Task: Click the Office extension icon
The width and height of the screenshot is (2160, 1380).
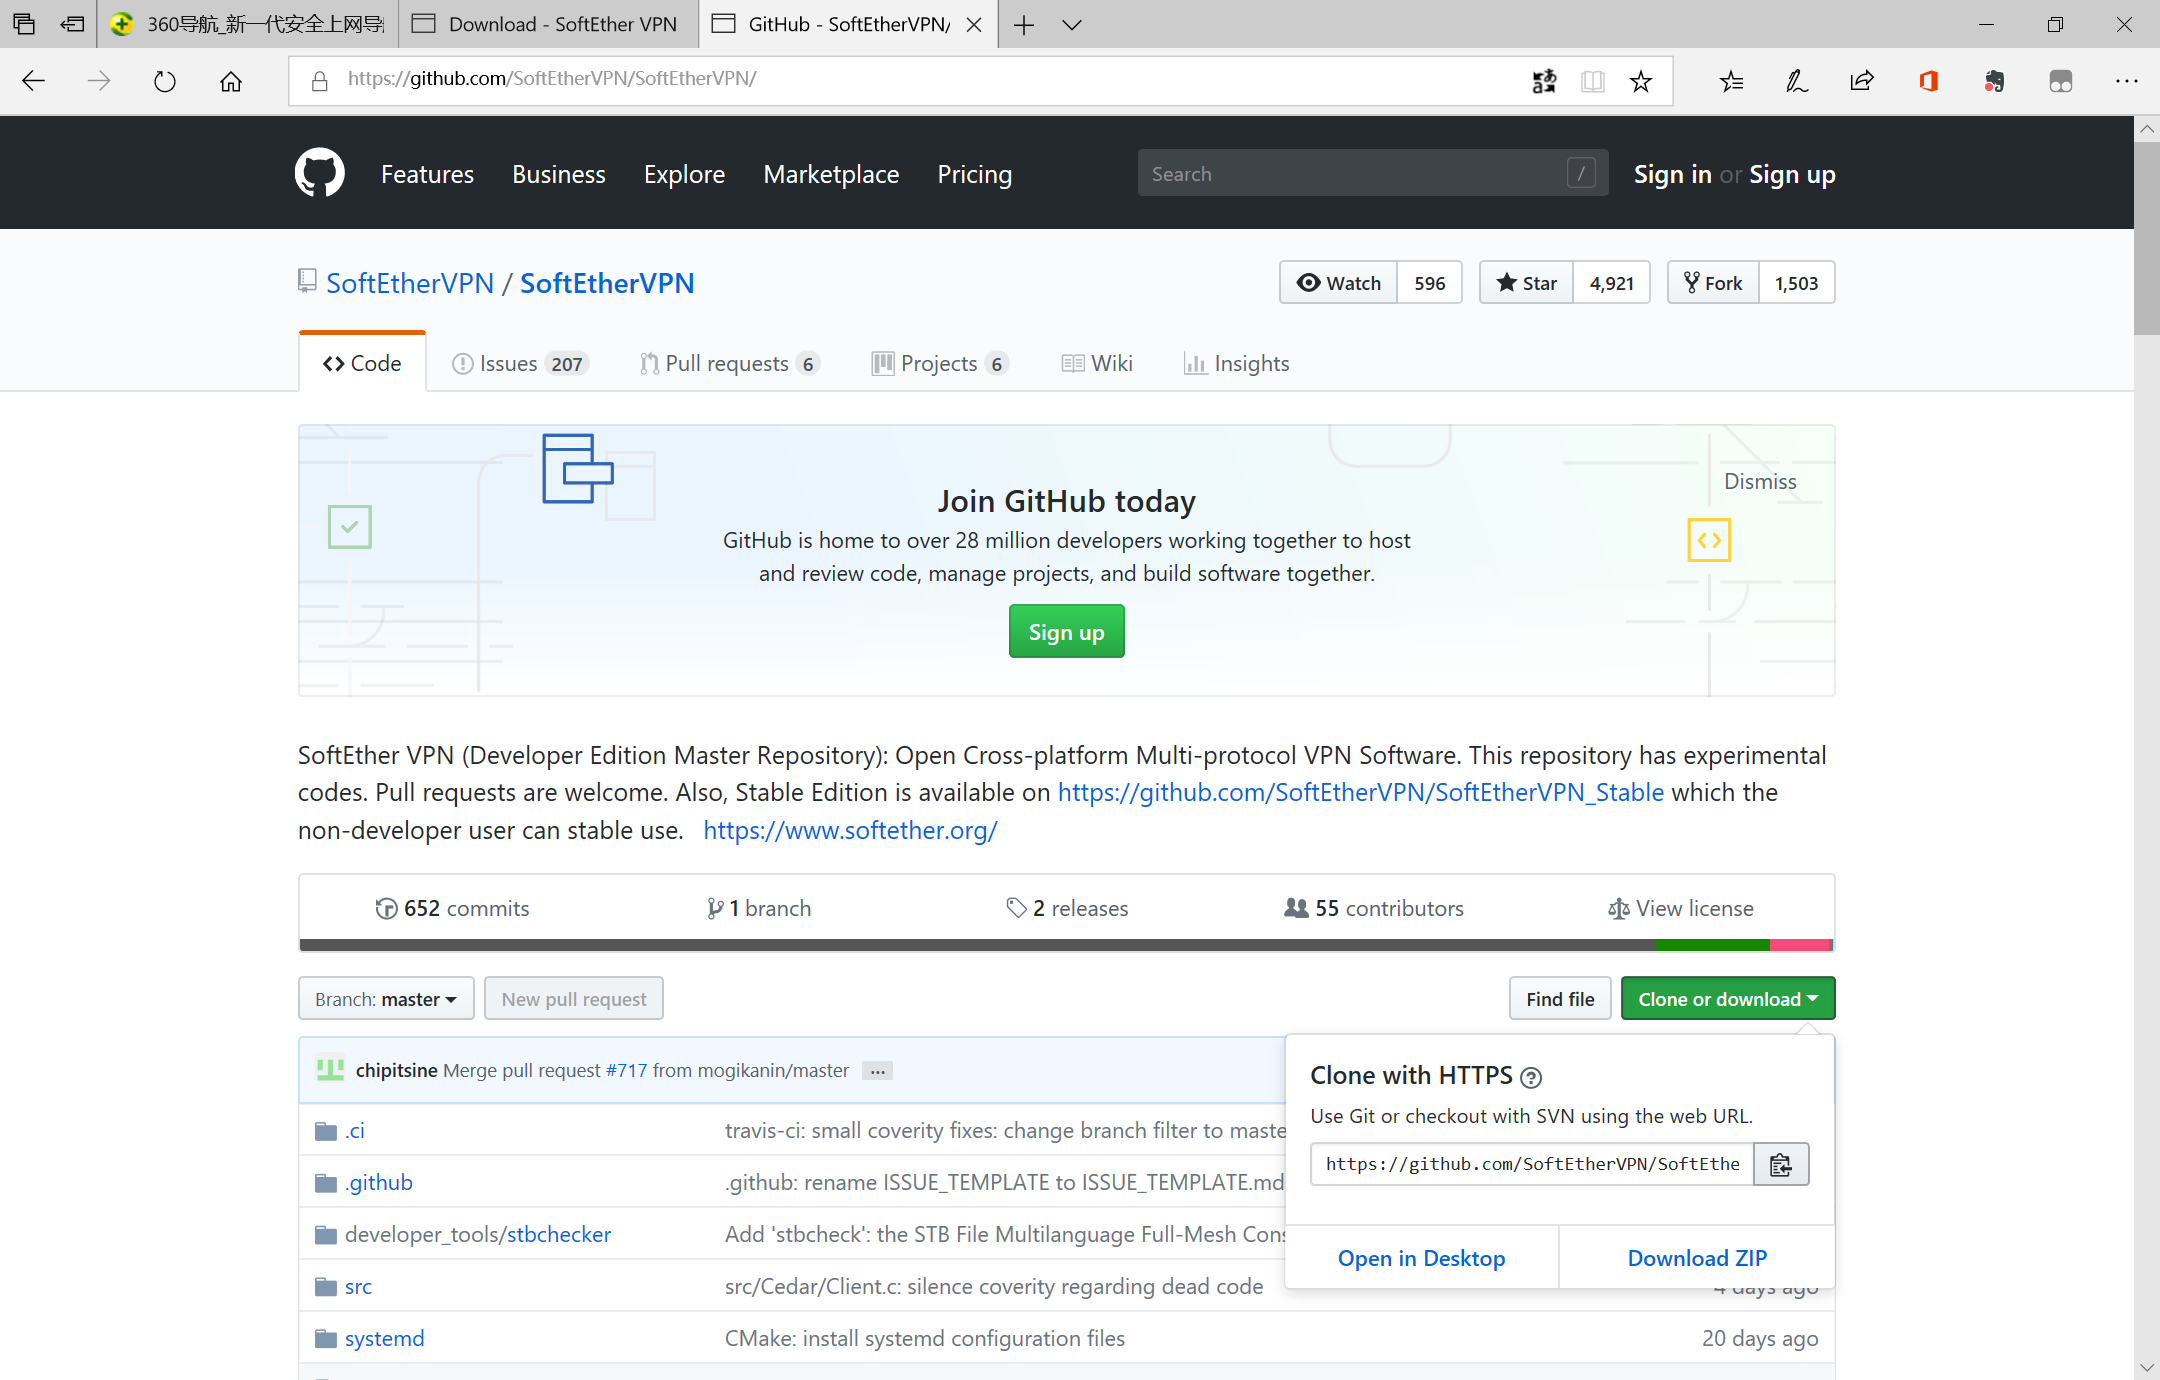Action: tap(1928, 81)
